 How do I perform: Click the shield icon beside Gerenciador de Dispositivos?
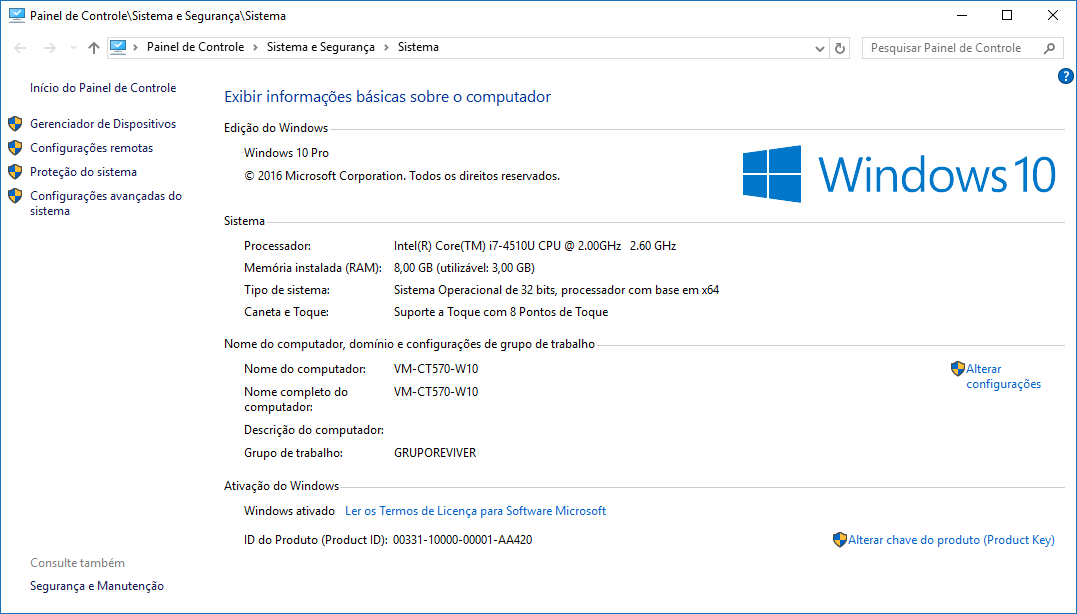click(x=15, y=124)
